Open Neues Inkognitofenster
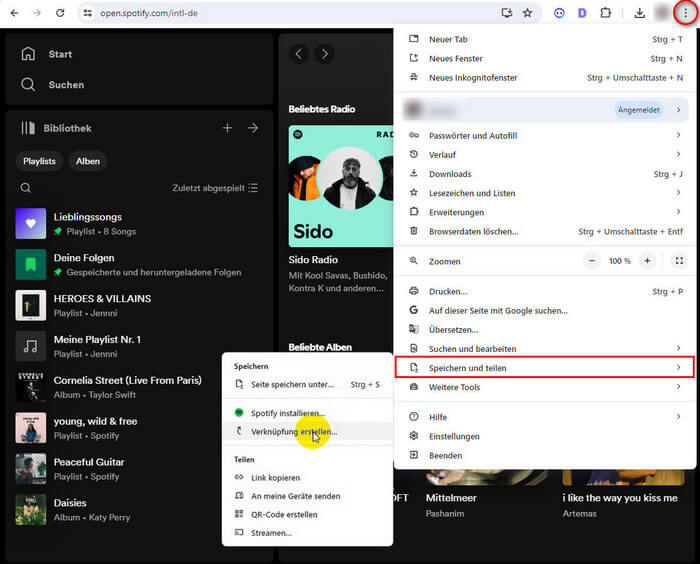The width and height of the screenshot is (700, 564). pos(545,78)
